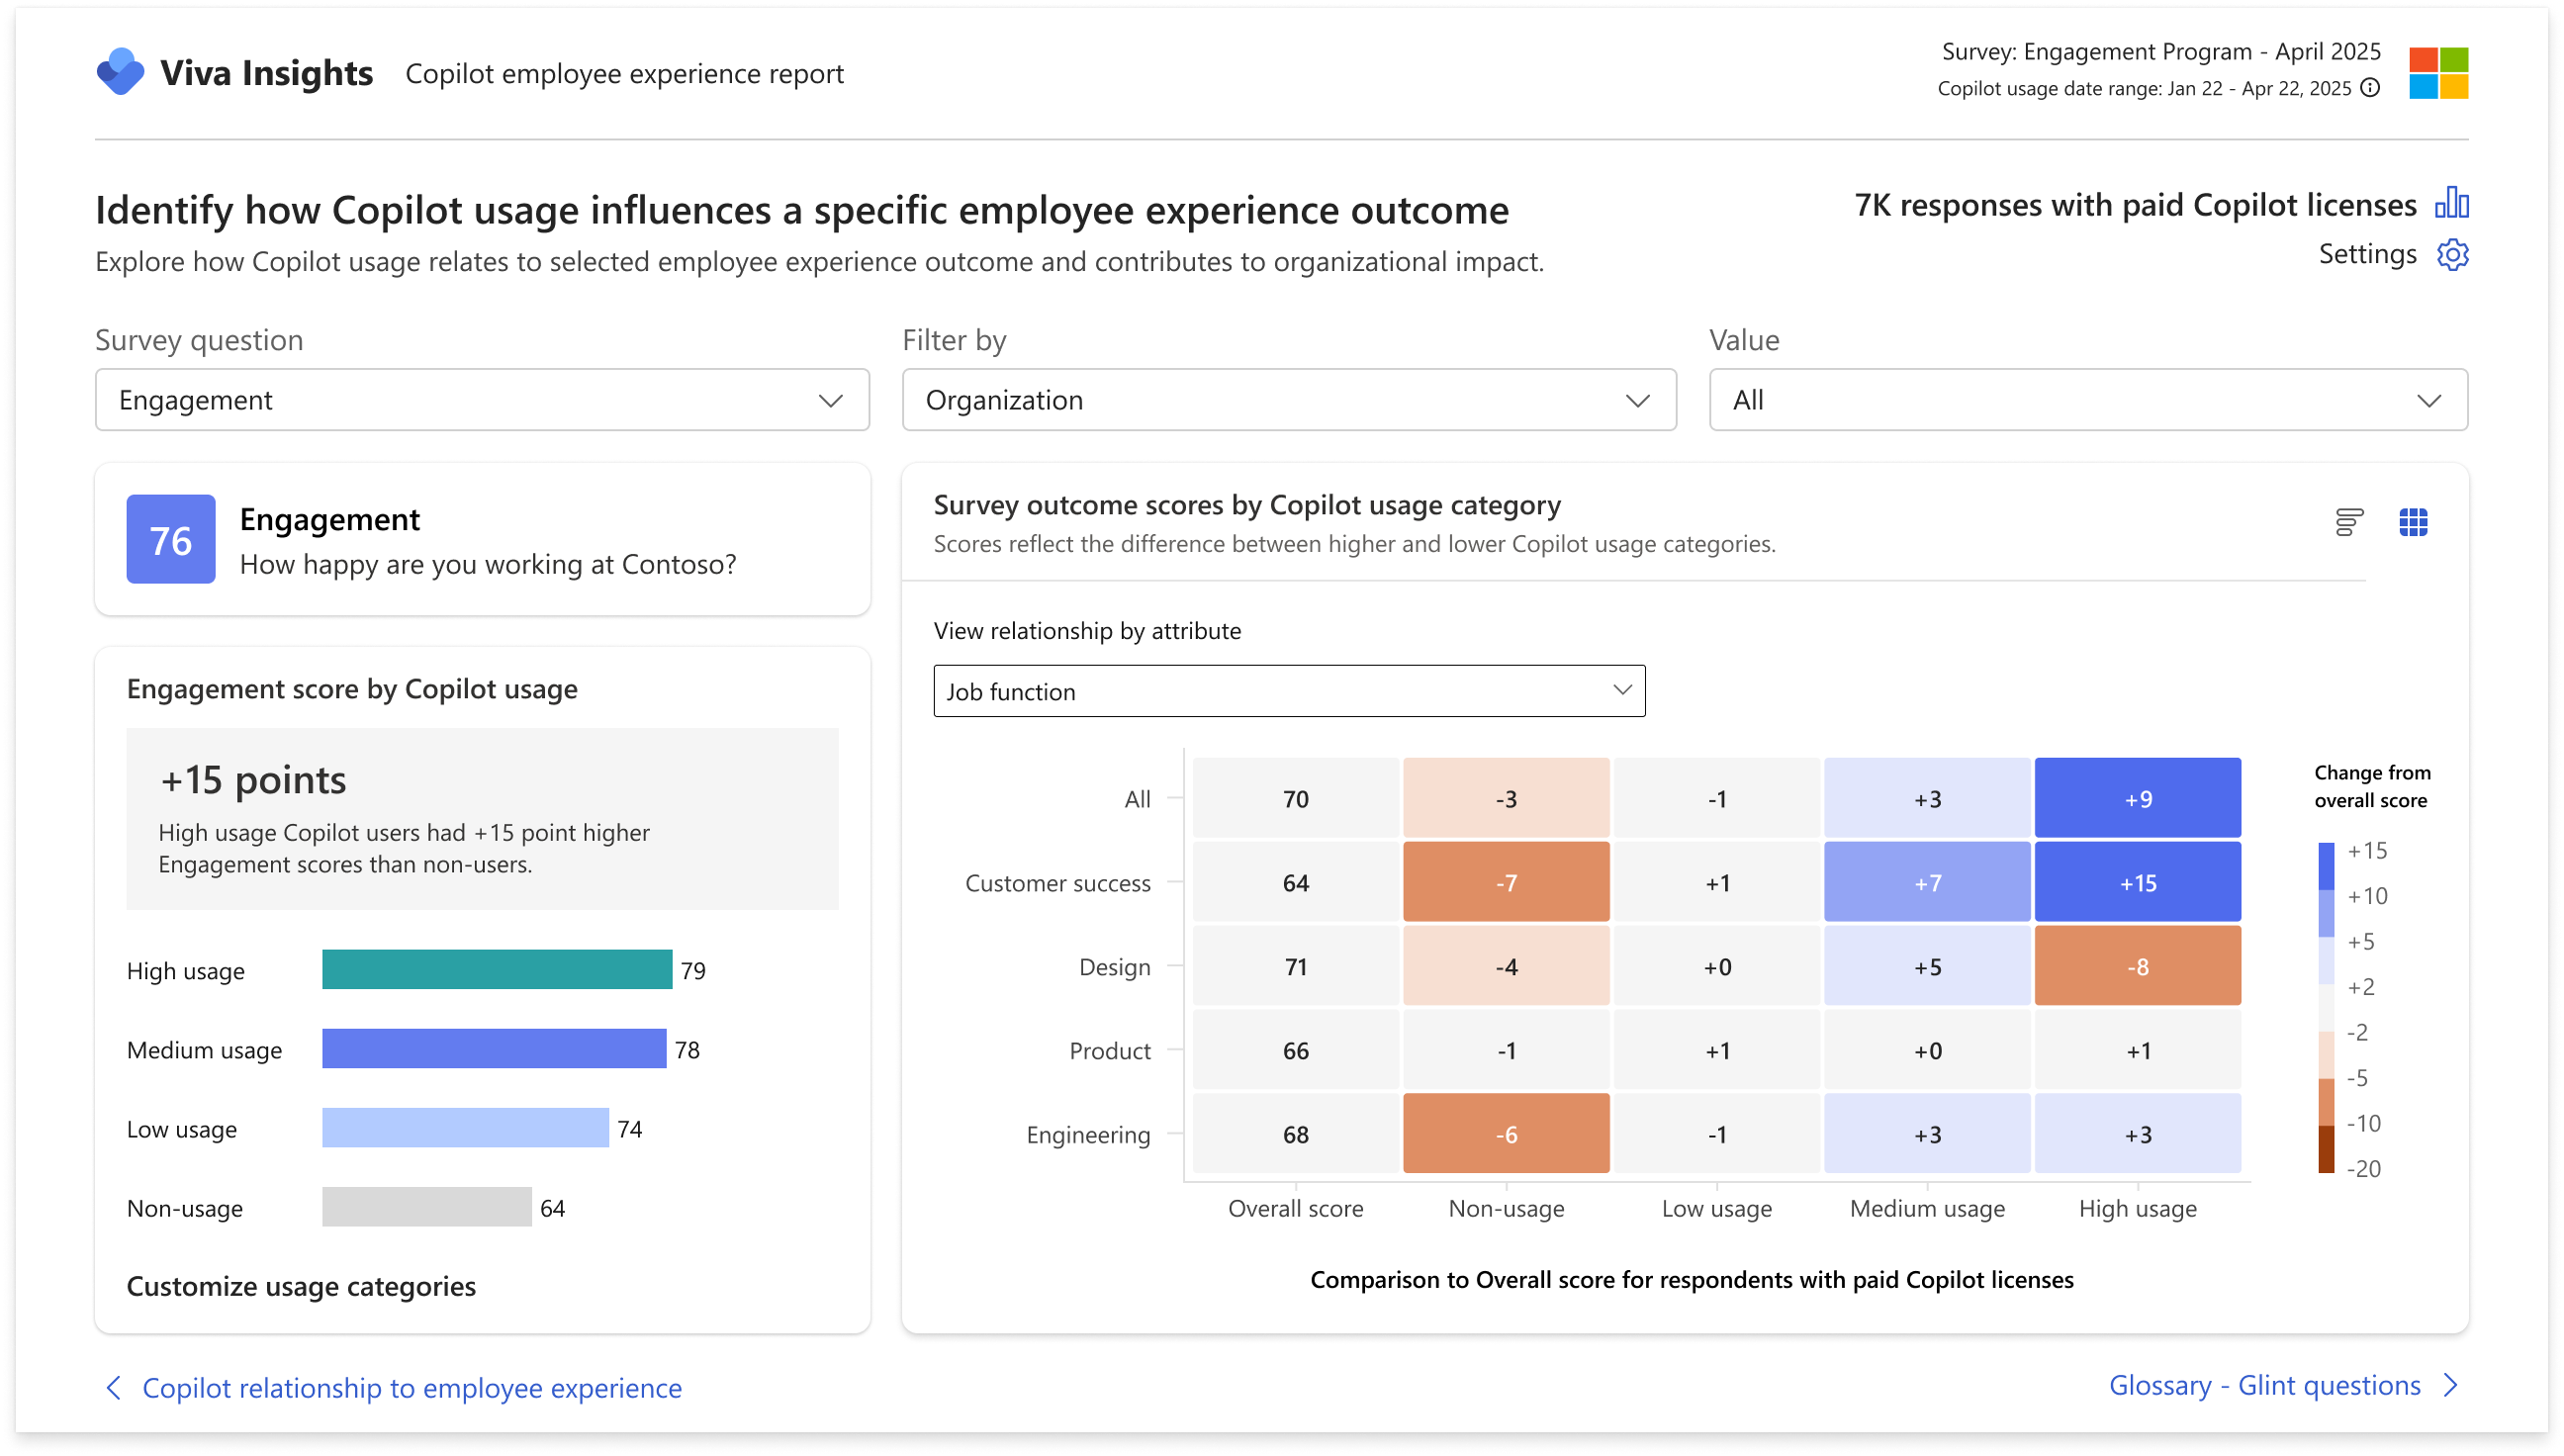Viewport: 2564px width, 1456px height.
Task: Open the Survey question Engagement dropdown
Action: click(482, 400)
